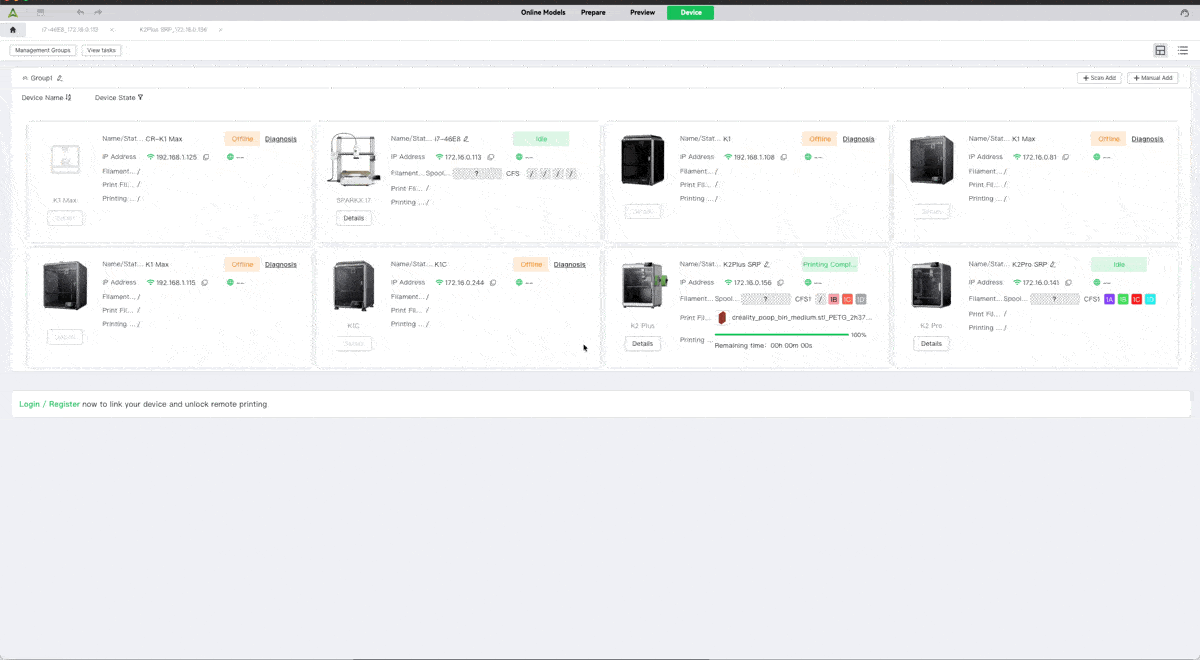
Task: Click the SPARKX i7 printer thumbnail
Action: [x=353, y=161]
